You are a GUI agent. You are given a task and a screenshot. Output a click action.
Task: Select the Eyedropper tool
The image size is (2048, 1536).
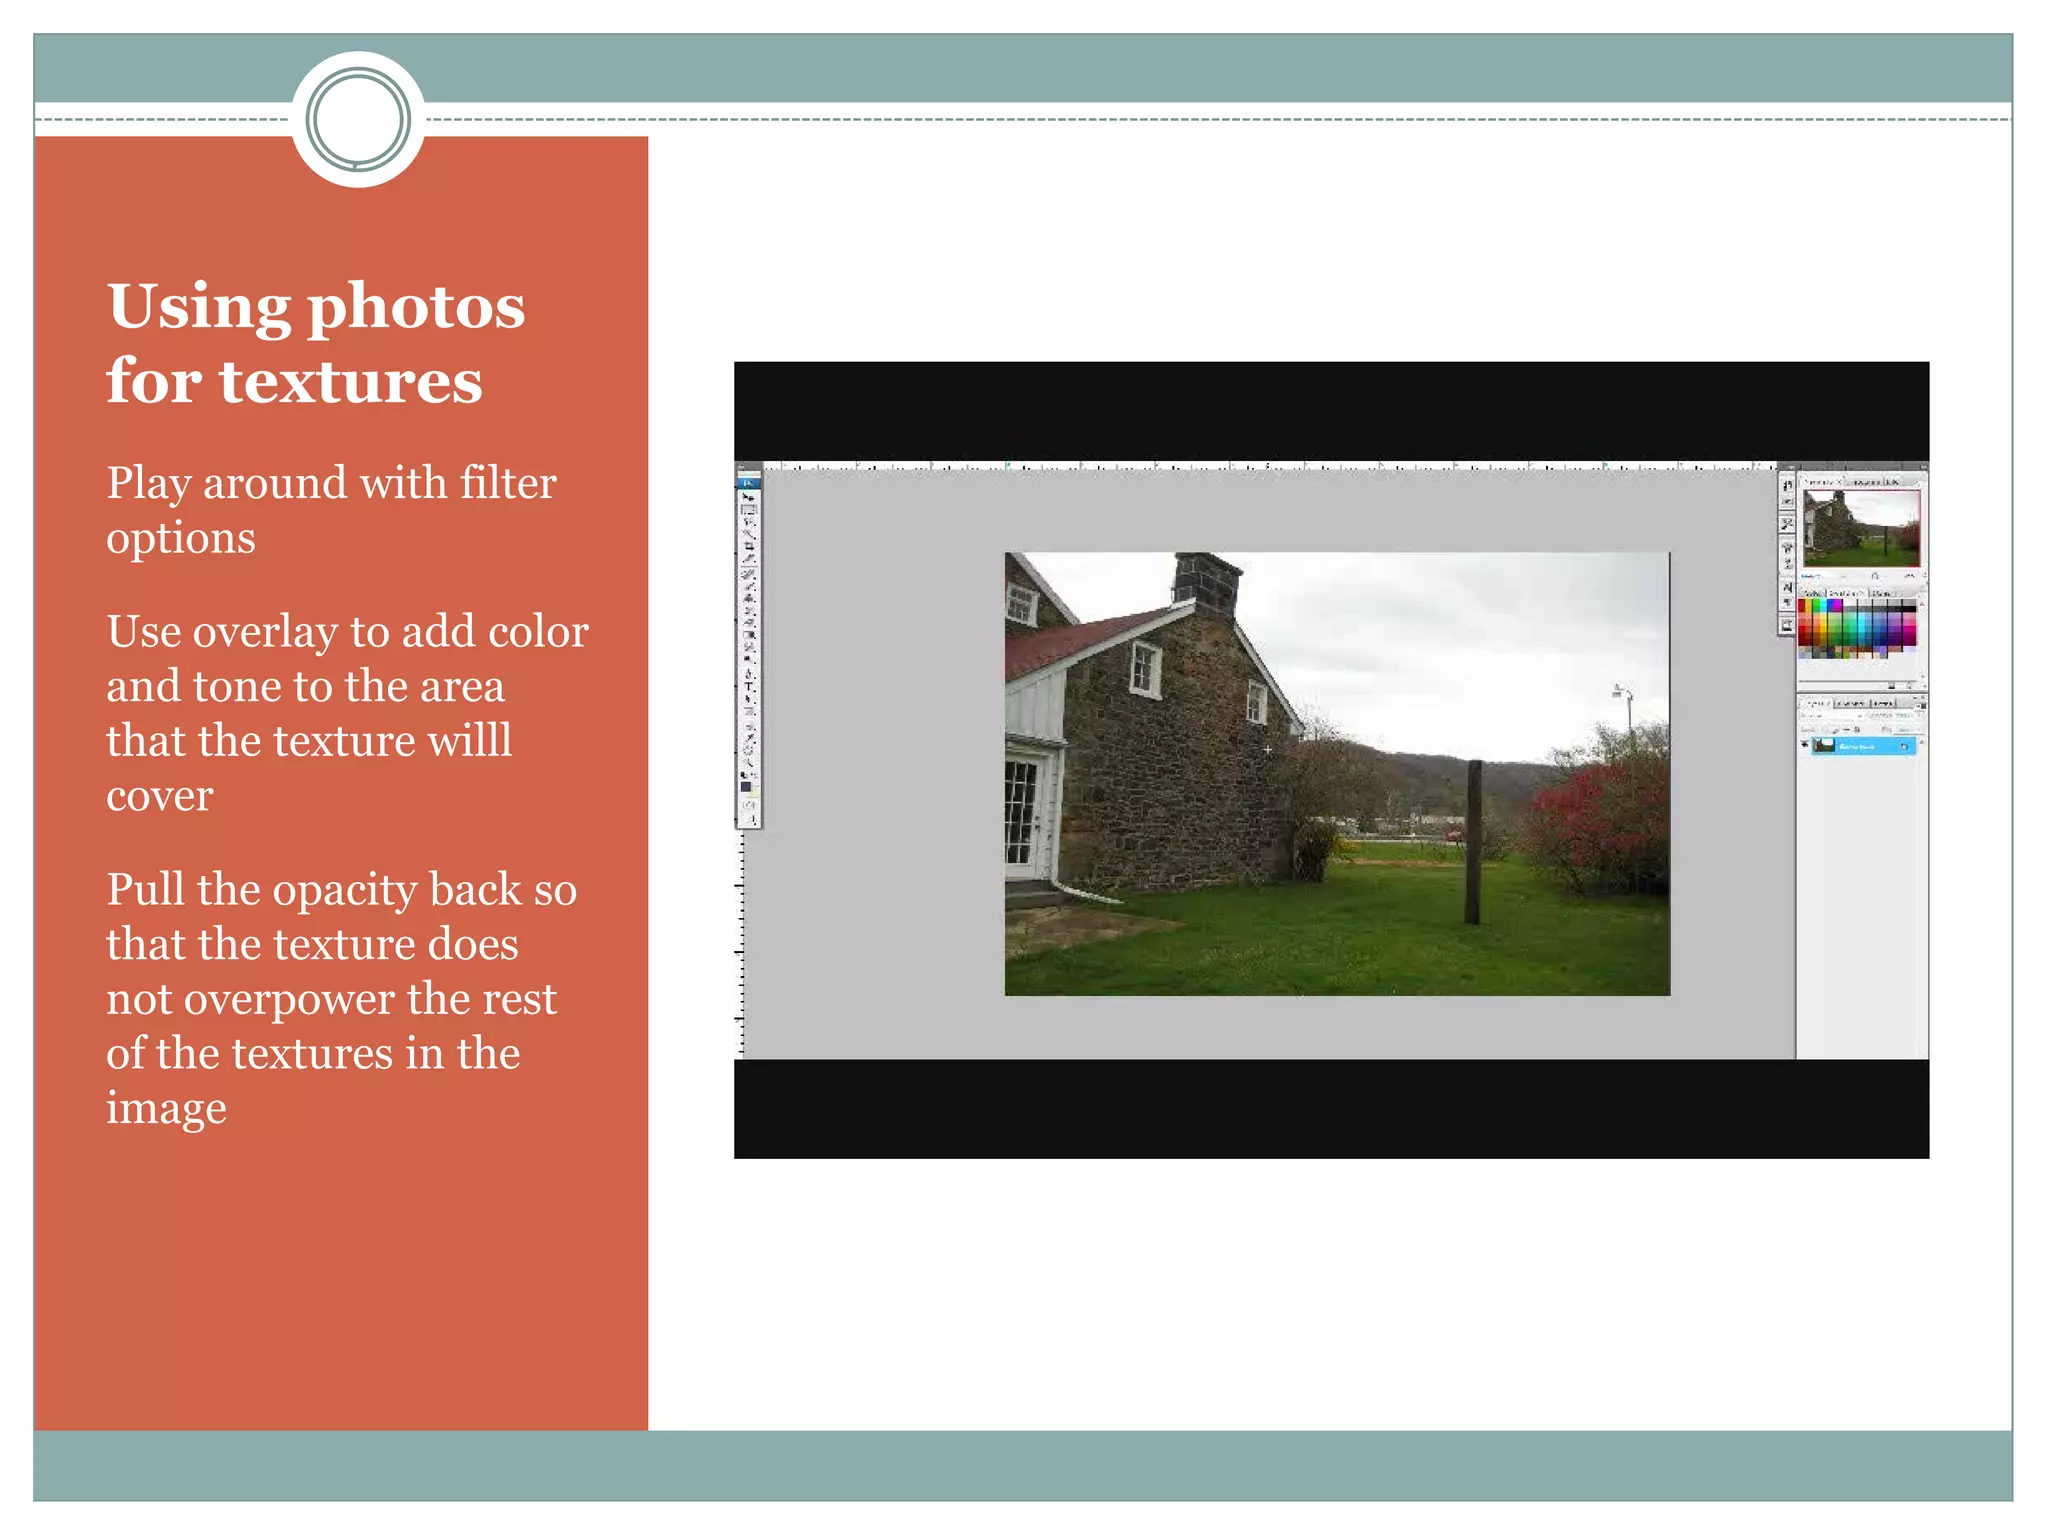749,737
